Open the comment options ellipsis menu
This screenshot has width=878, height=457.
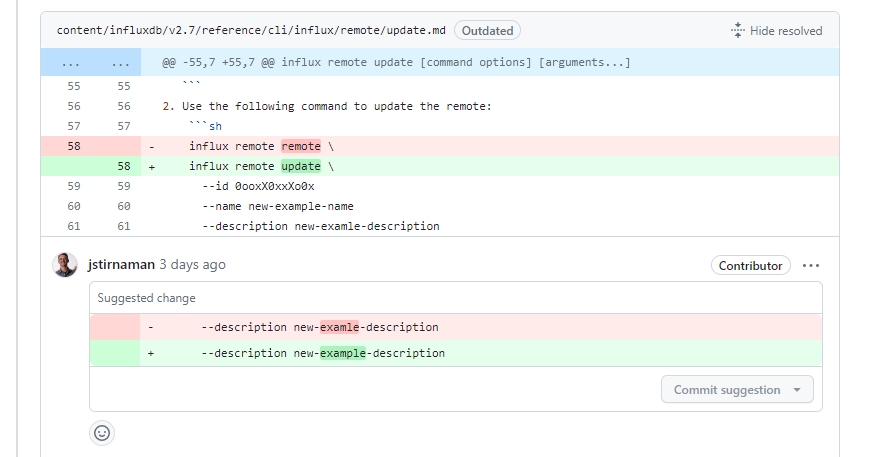click(810, 265)
